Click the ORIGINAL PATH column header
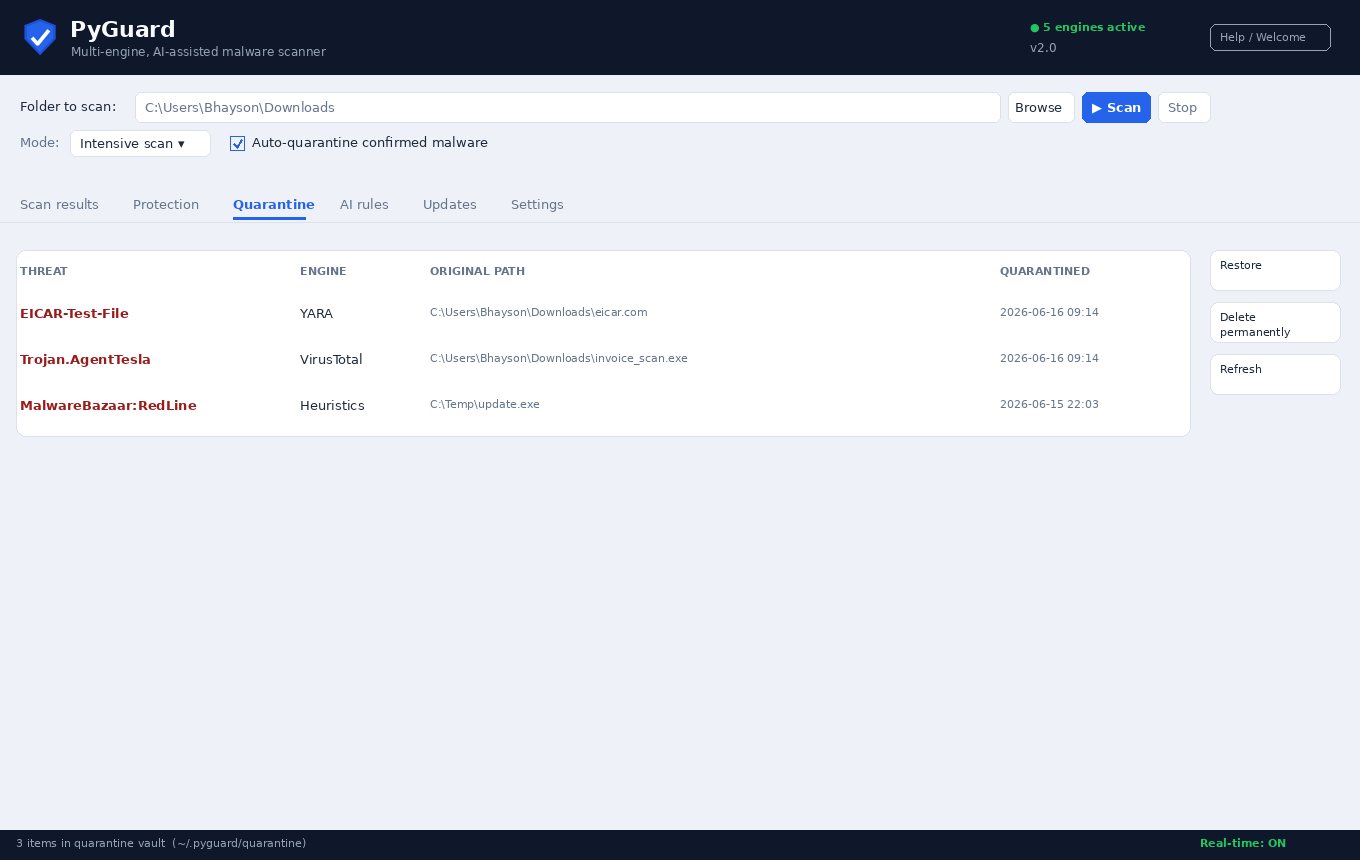This screenshot has width=1360, height=860. point(477,271)
